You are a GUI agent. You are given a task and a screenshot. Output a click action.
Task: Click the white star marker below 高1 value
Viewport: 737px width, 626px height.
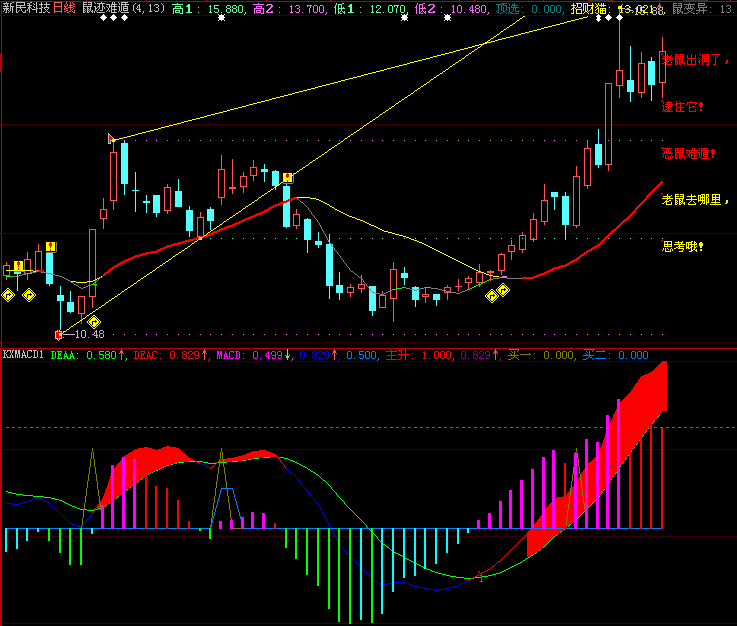[222, 18]
